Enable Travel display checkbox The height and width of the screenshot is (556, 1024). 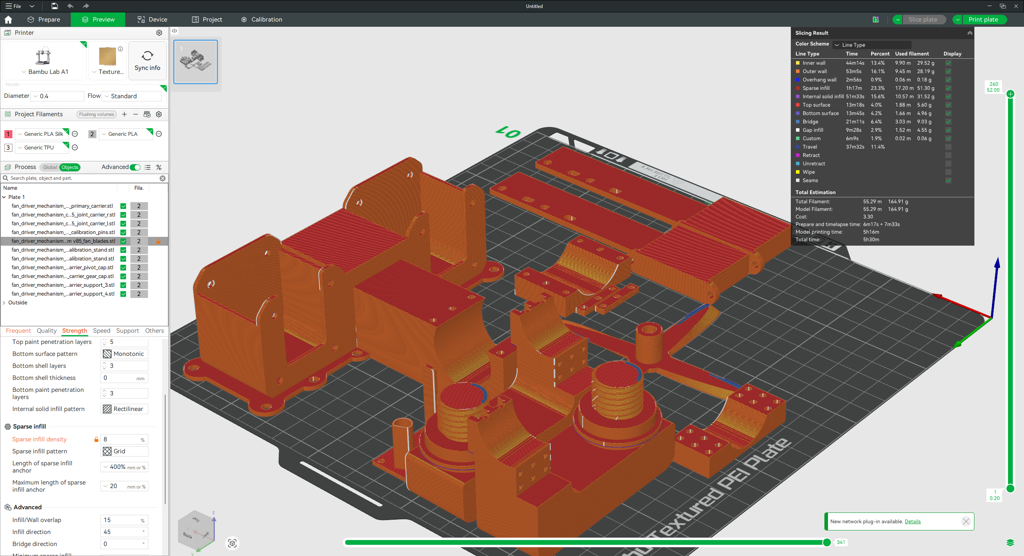(x=948, y=147)
